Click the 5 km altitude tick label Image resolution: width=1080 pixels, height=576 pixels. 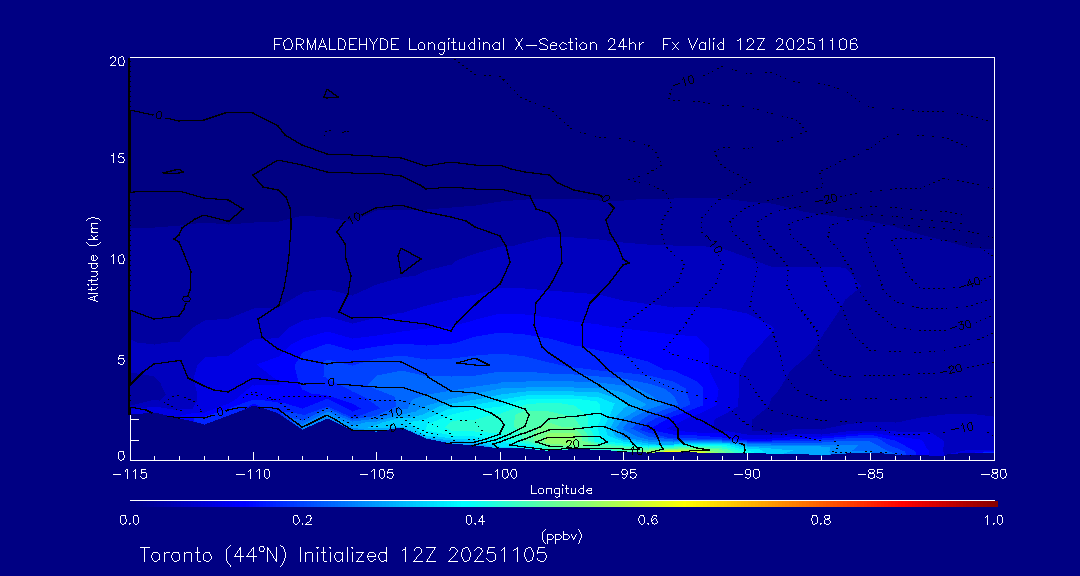coord(119,359)
